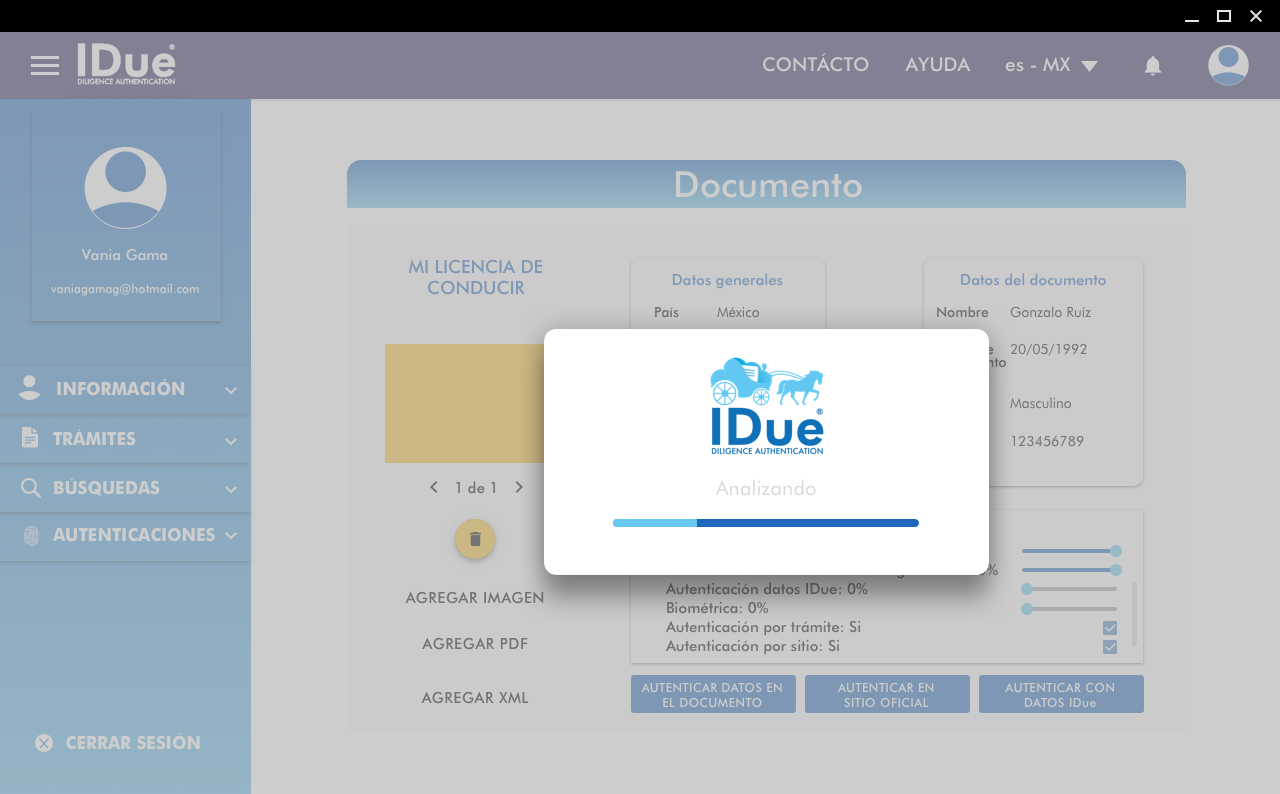Open the hamburger menu icon
Viewport: 1280px width, 794px height.
point(44,65)
